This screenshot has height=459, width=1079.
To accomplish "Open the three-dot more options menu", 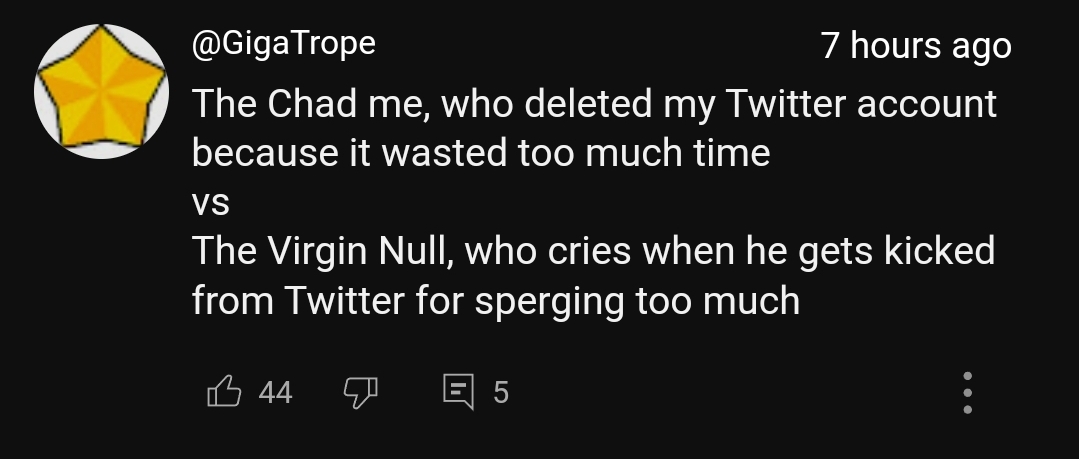I will coord(967,393).
